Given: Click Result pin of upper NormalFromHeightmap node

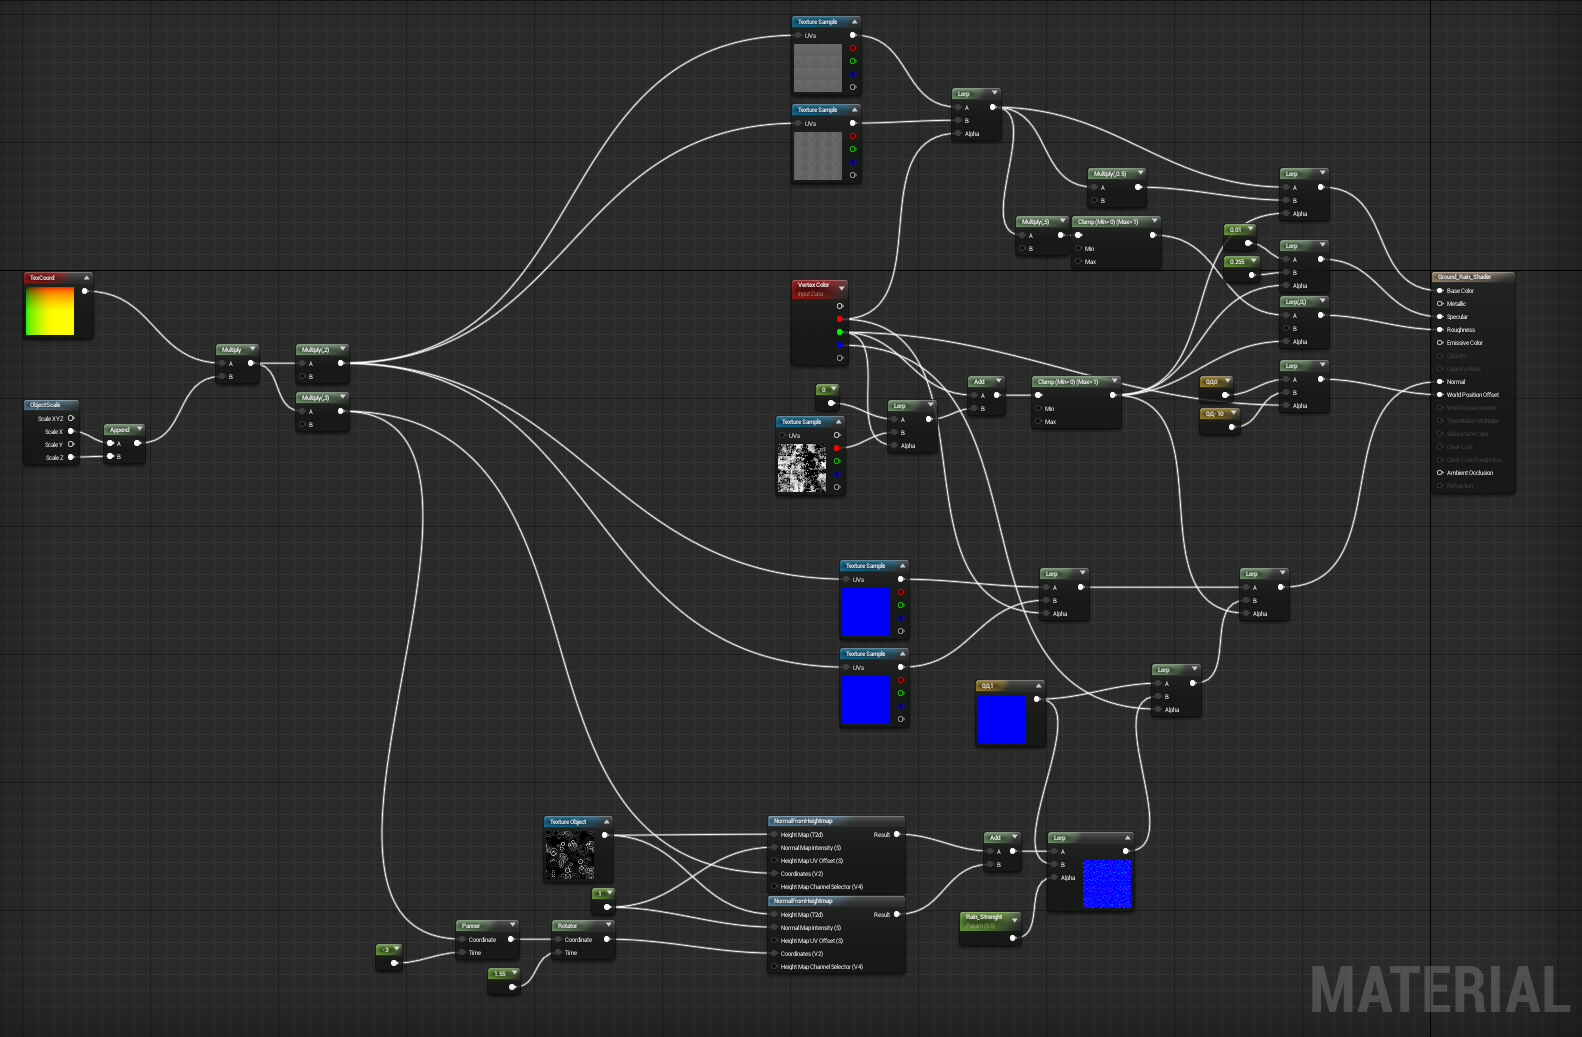Looking at the screenshot, I should [x=897, y=834].
